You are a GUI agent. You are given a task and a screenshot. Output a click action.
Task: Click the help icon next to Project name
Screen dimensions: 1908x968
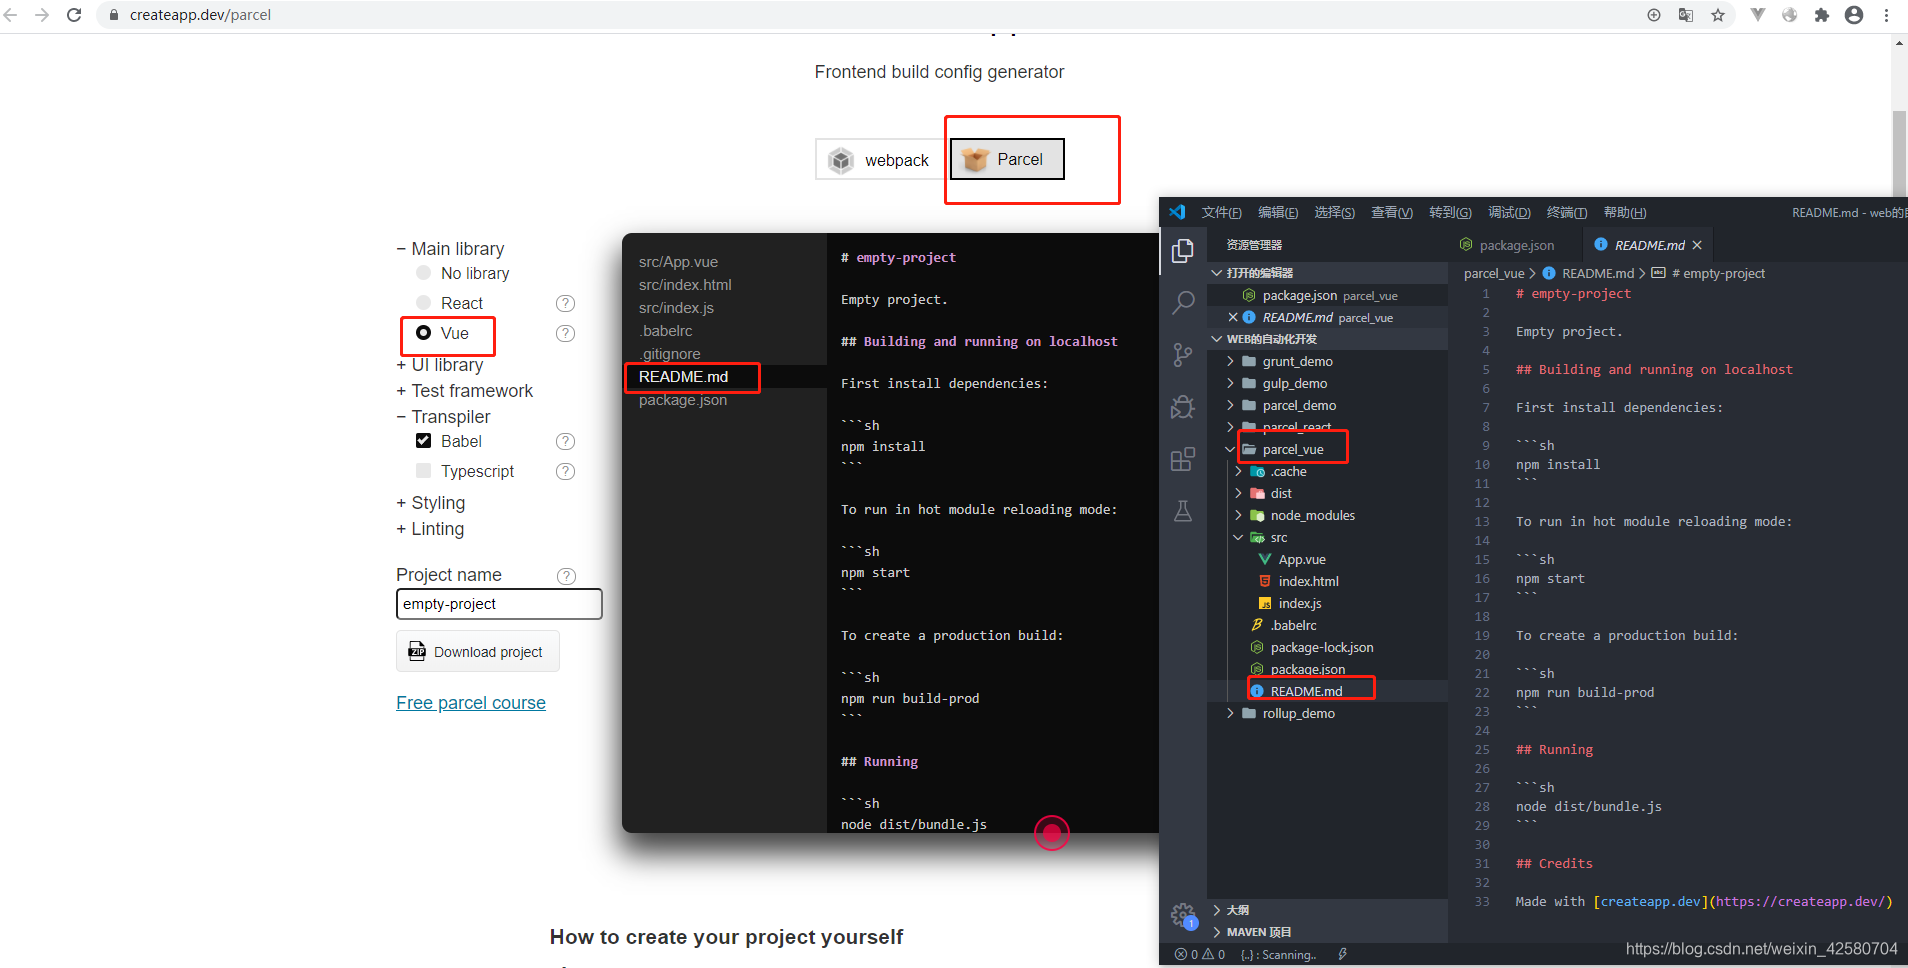[566, 576]
